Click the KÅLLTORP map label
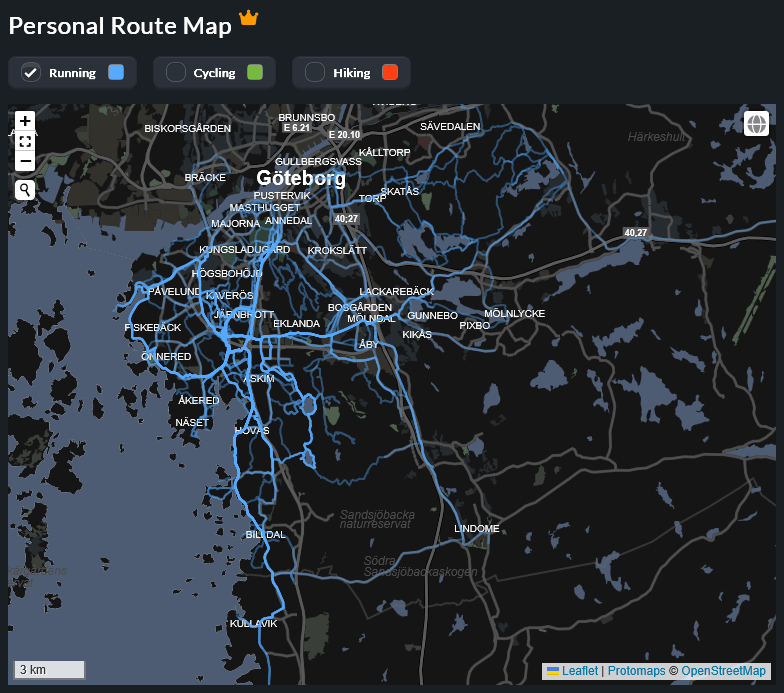The height and width of the screenshot is (693, 784). (384, 152)
